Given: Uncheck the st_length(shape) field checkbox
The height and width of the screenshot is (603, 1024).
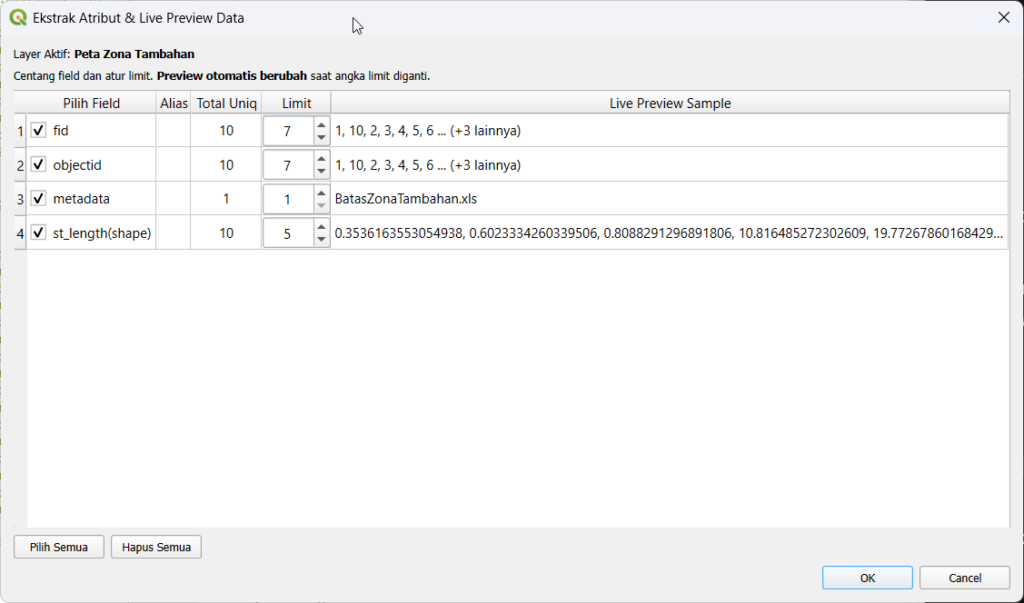Looking at the screenshot, I should [39, 232].
